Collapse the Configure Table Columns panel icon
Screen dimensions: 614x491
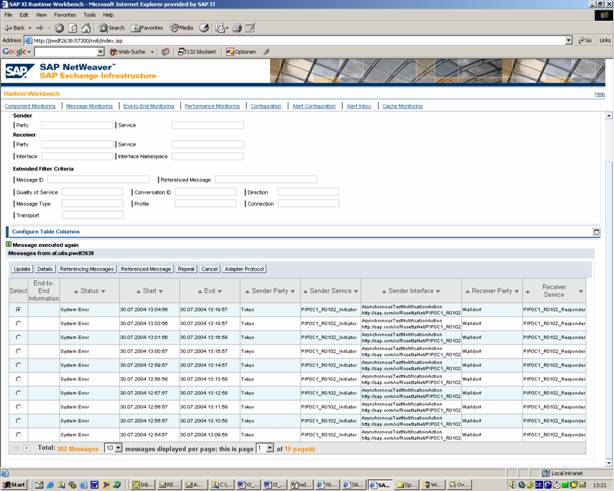point(596,232)
